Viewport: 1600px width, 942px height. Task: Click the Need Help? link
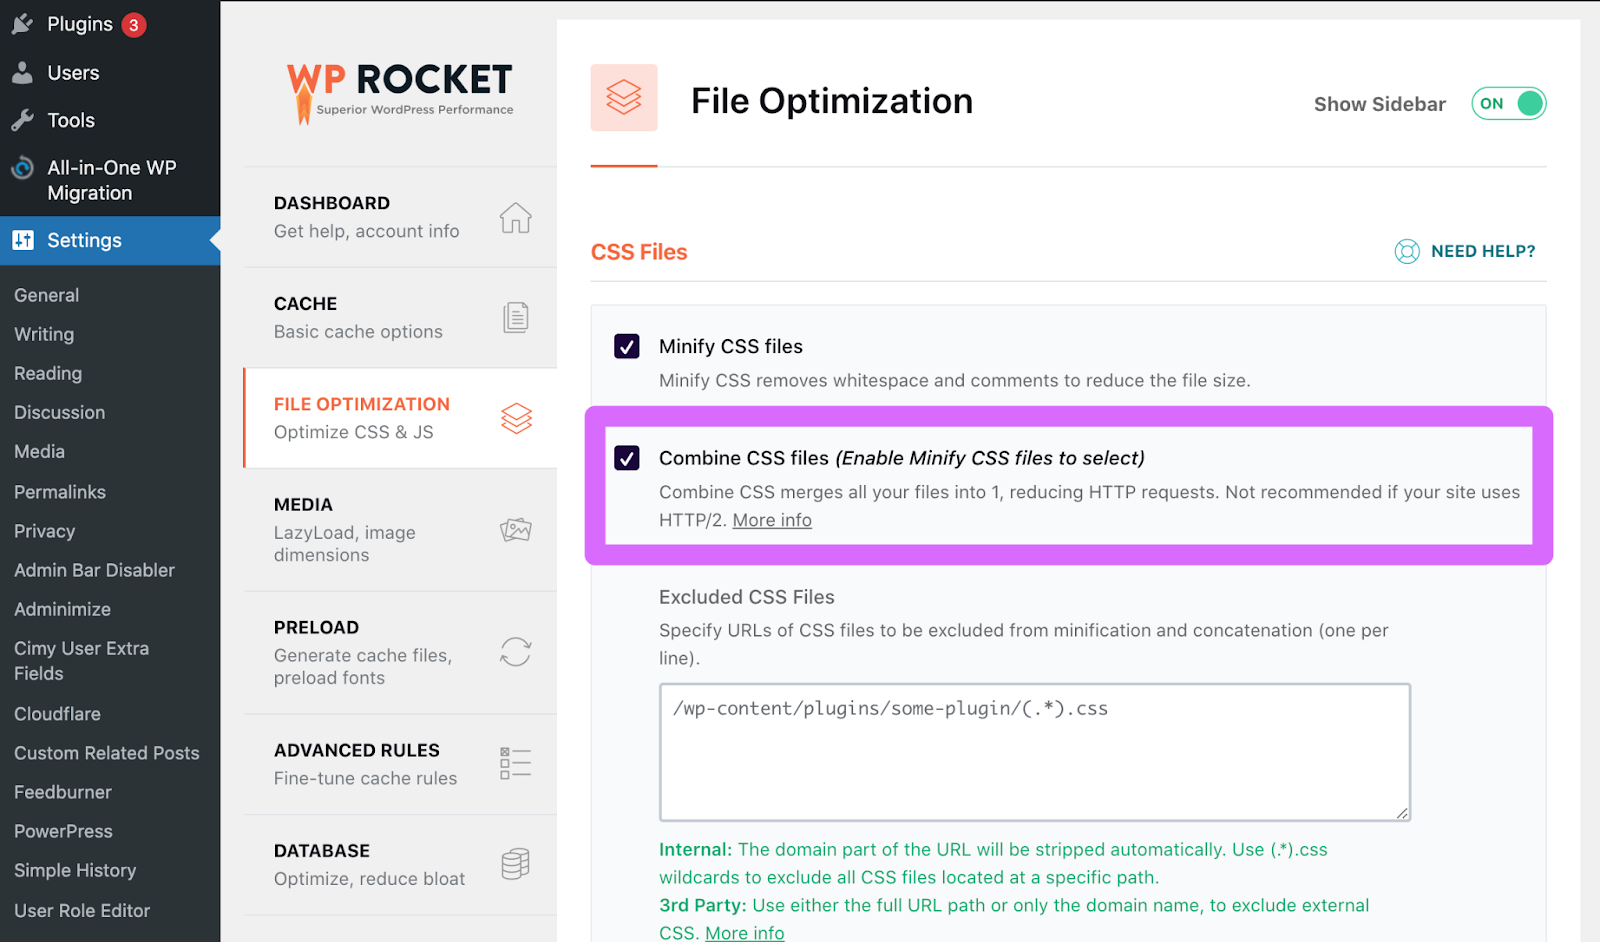1483,251
